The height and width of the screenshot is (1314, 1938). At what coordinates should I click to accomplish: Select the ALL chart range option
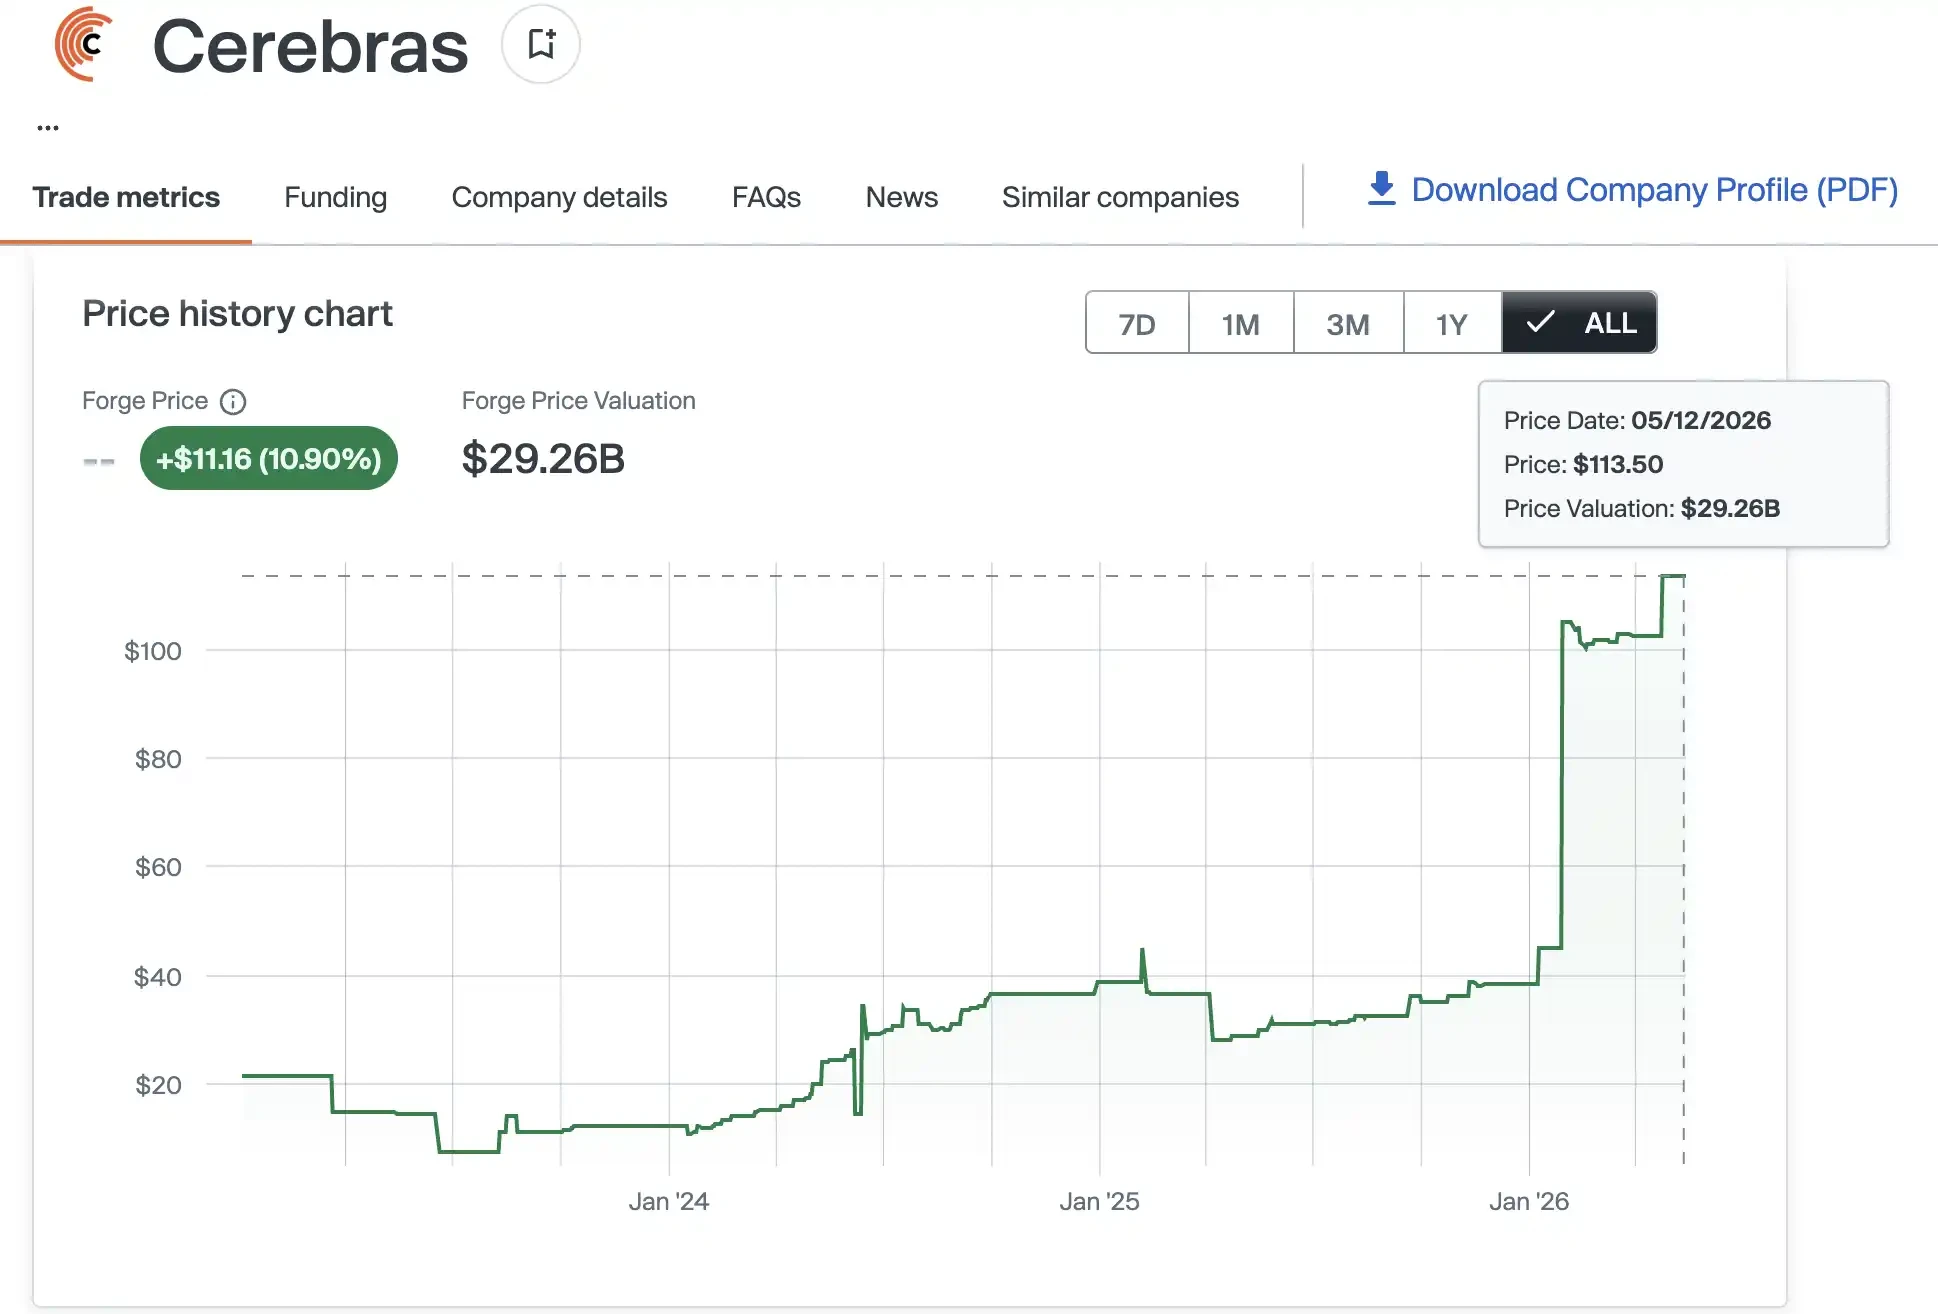1579,323
